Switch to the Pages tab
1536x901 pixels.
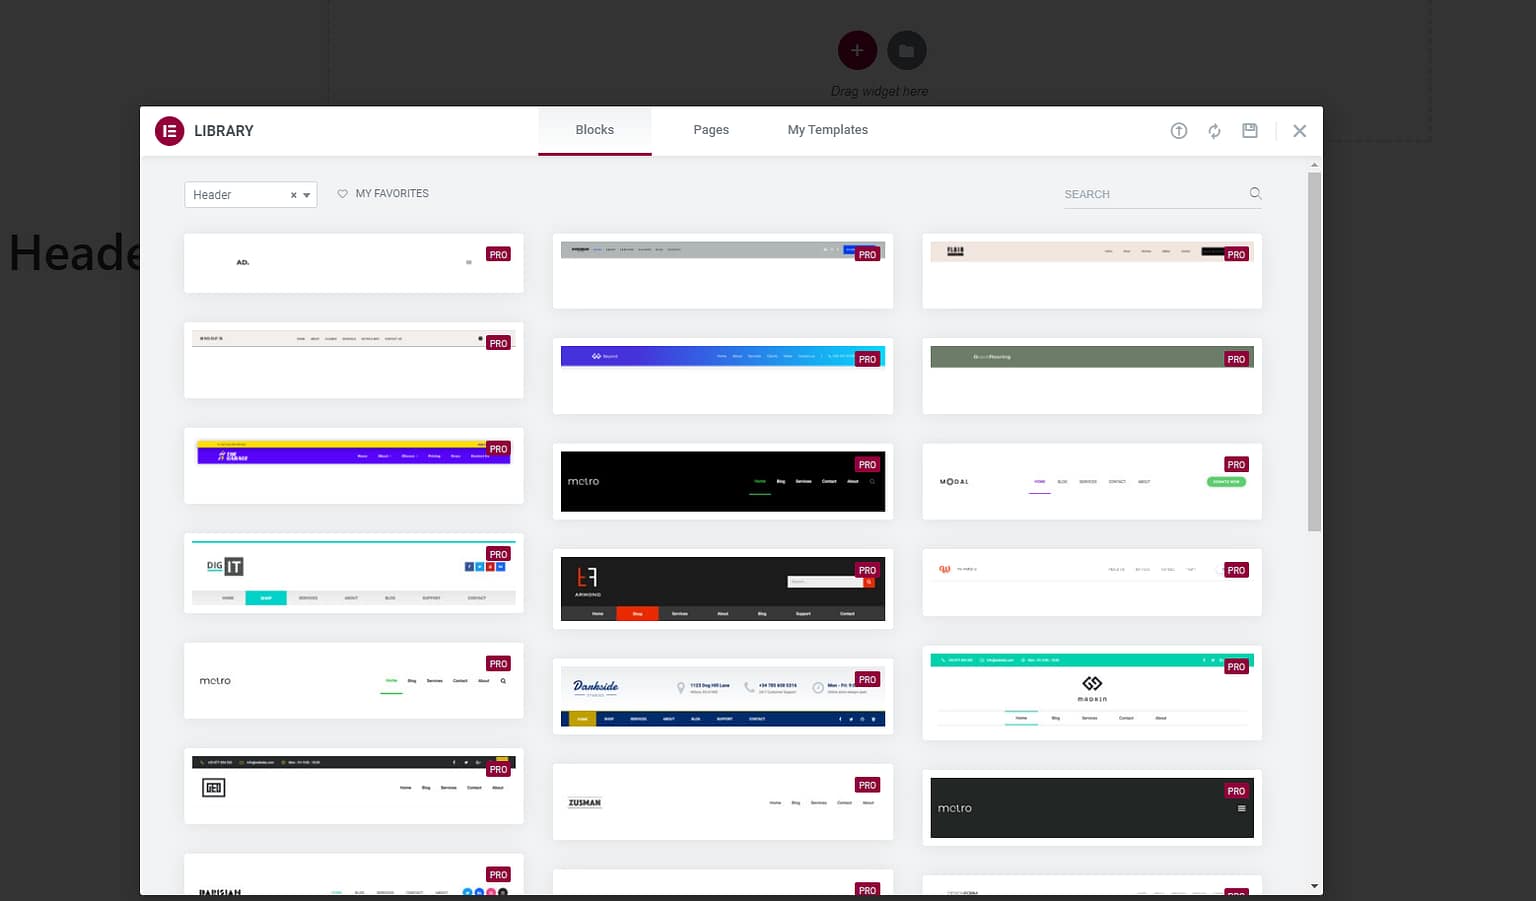tap(711, 130)
